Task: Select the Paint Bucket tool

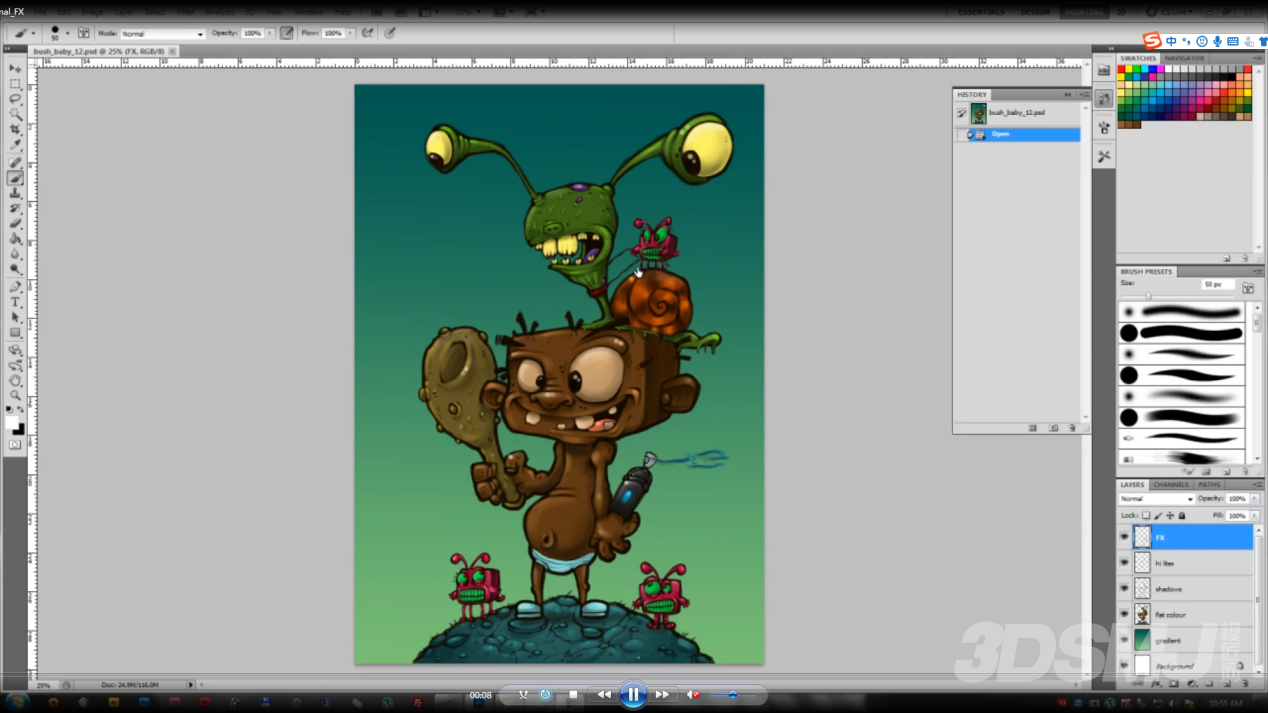Action: [x=15, y=239]
